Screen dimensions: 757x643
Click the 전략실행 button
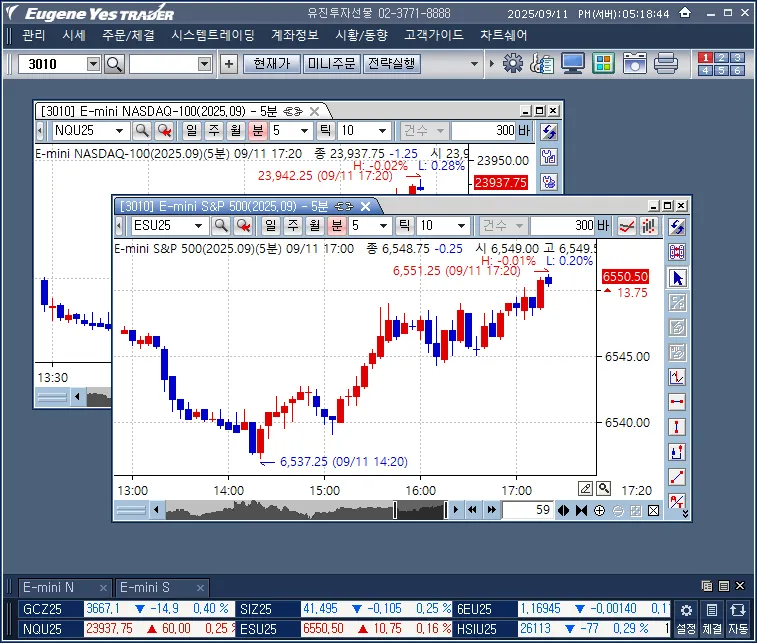[391, 64]
